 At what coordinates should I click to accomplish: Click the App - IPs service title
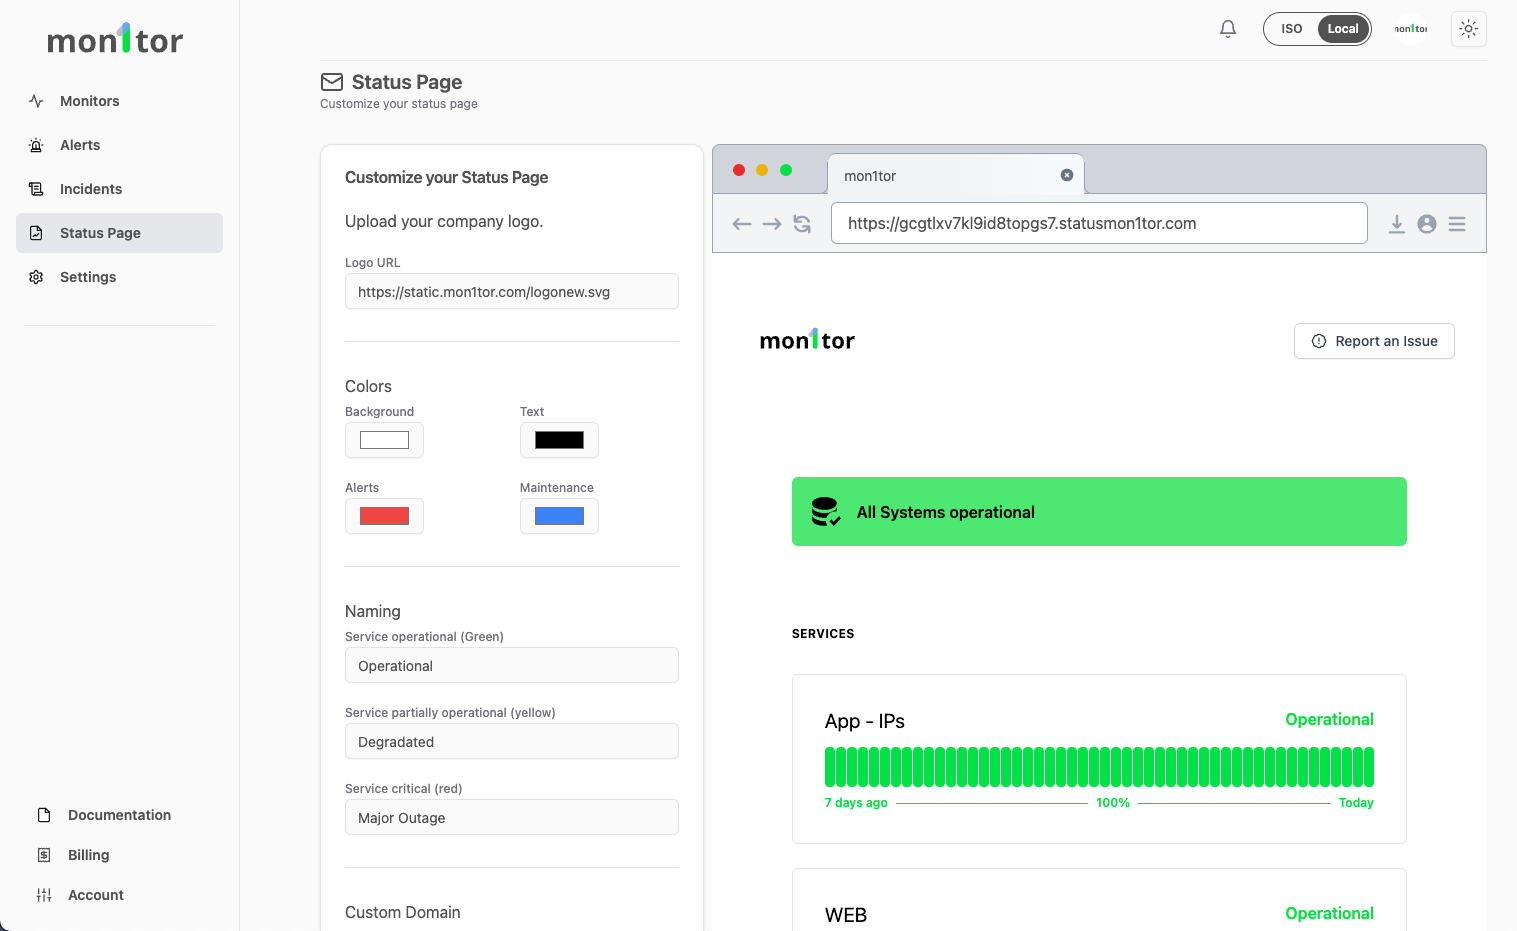tap(865, 721)
